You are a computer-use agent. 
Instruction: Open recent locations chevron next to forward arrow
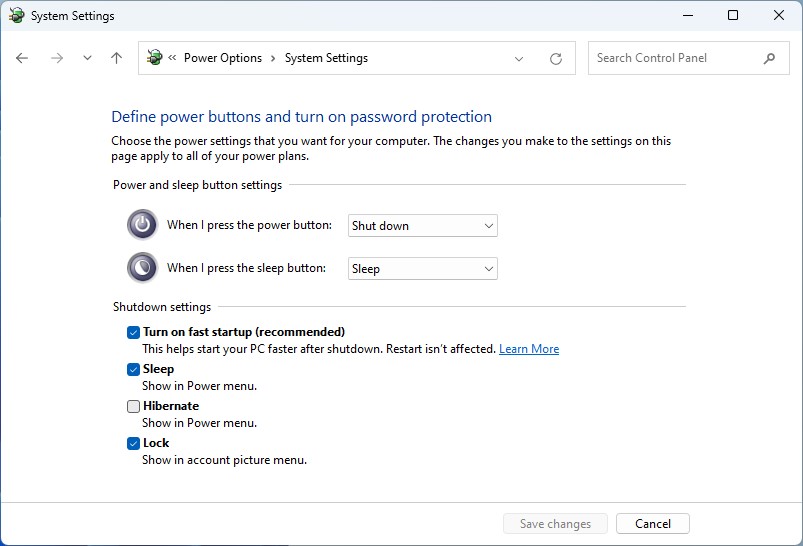pos(88,58)
